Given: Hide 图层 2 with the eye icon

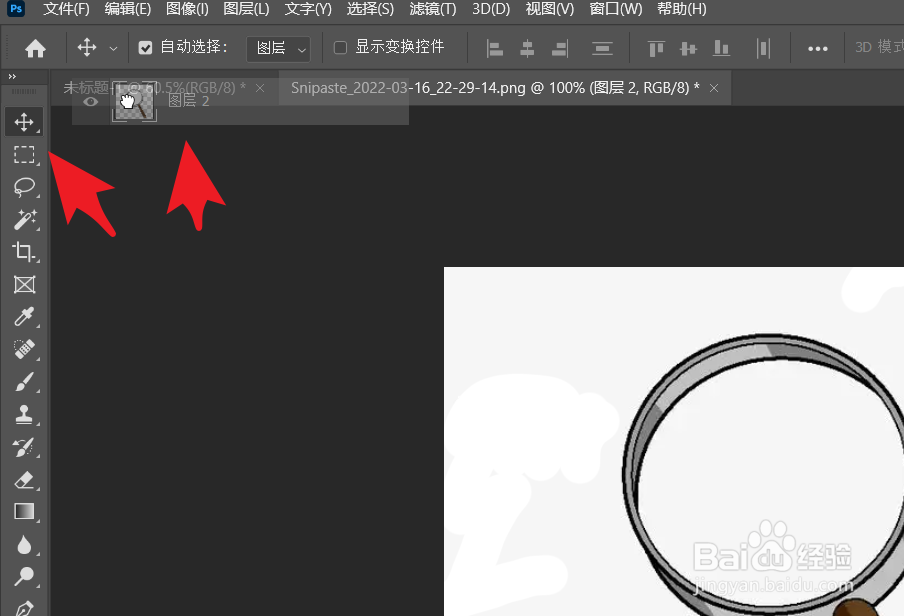Looking at the screenshot, I should pyautogui.click(x=90, y=101).
